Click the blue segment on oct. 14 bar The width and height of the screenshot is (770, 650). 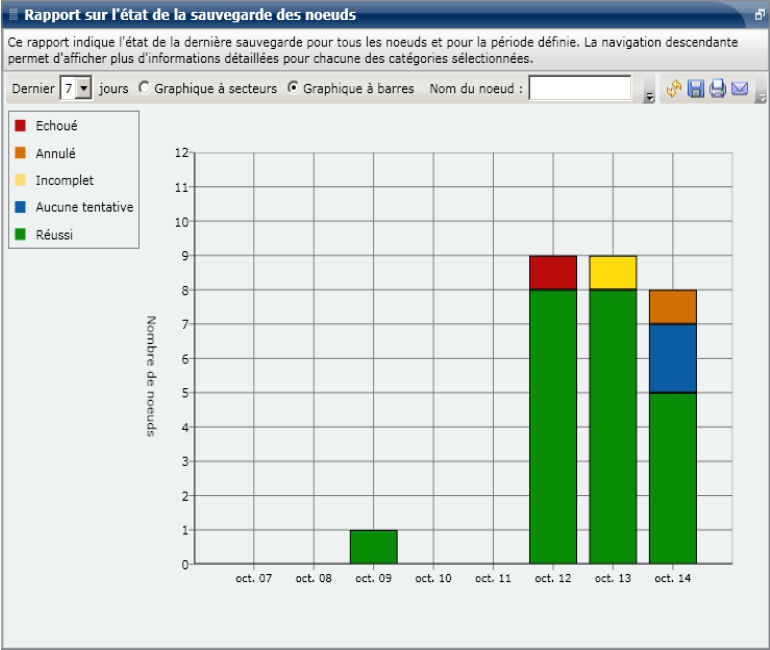(673, 358)
